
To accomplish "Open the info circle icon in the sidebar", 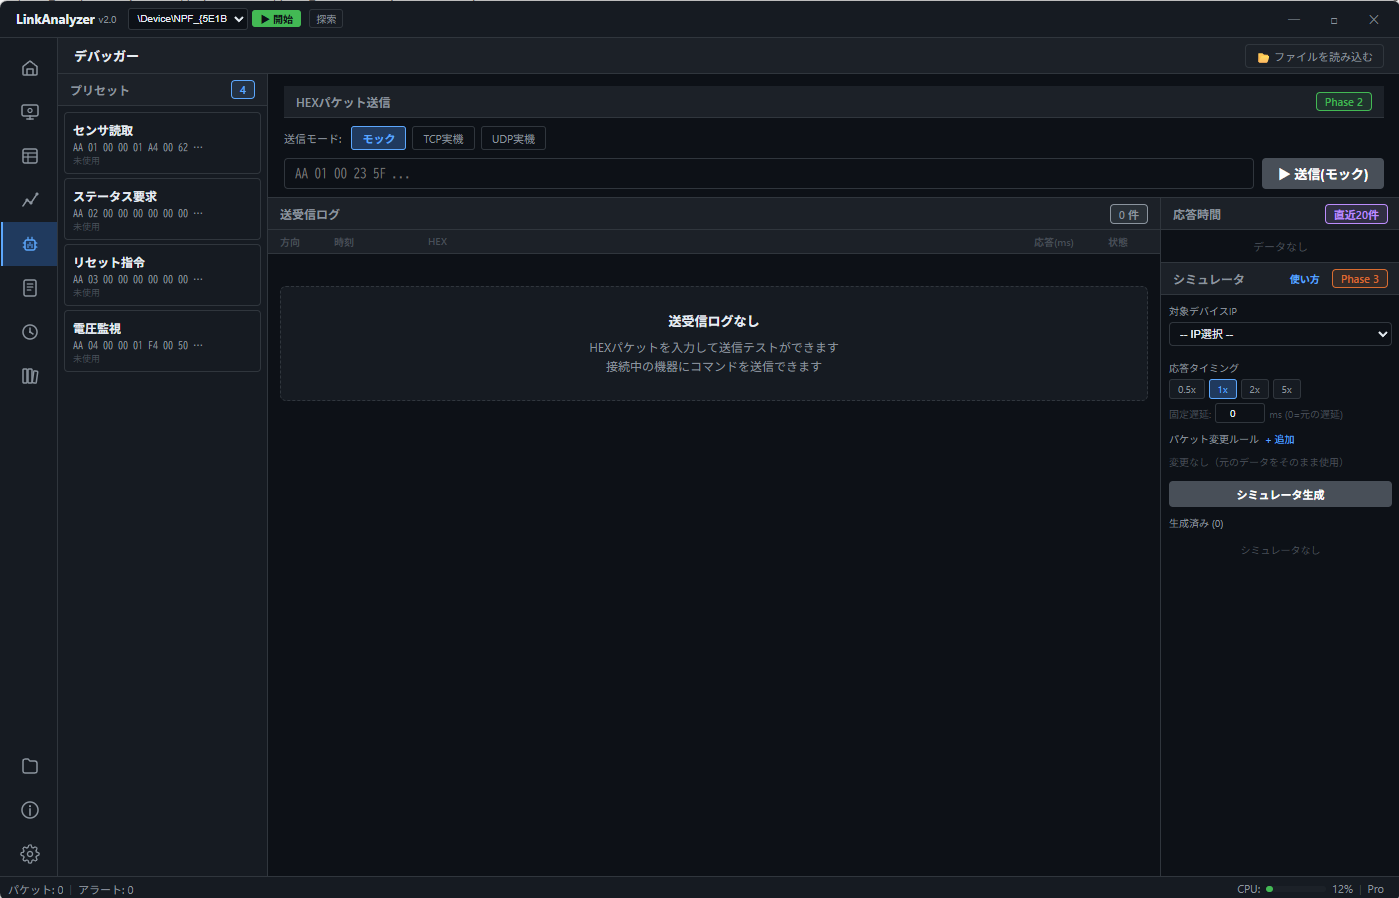I will pos(30,810).
